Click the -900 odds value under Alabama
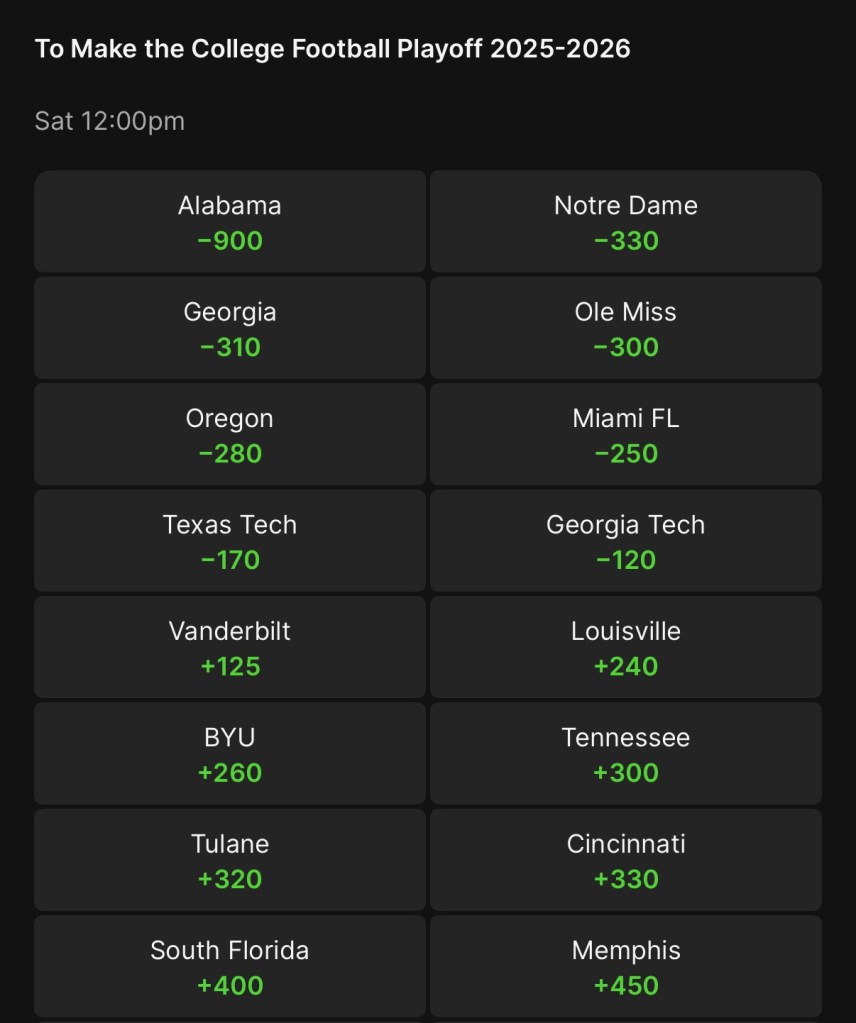 [x=230, y=241]
